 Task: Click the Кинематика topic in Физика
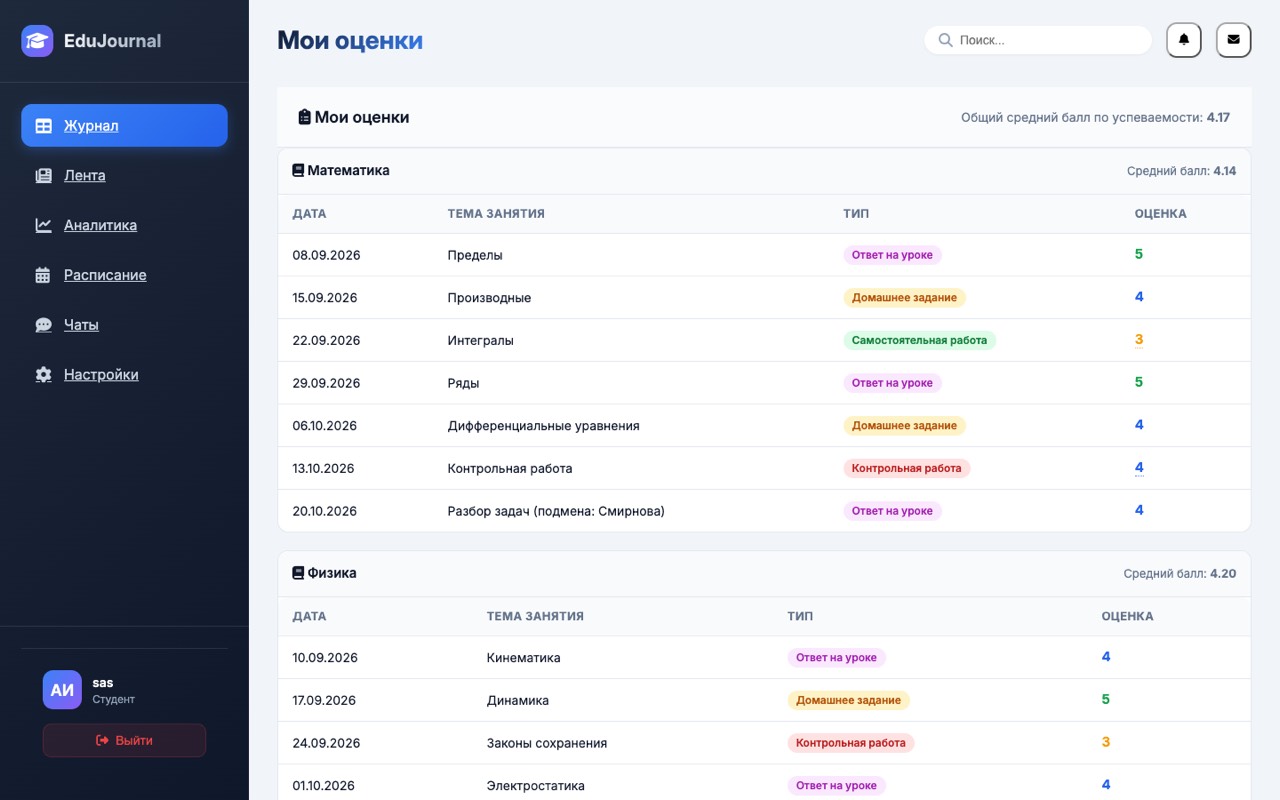click(x=523, y=658)
